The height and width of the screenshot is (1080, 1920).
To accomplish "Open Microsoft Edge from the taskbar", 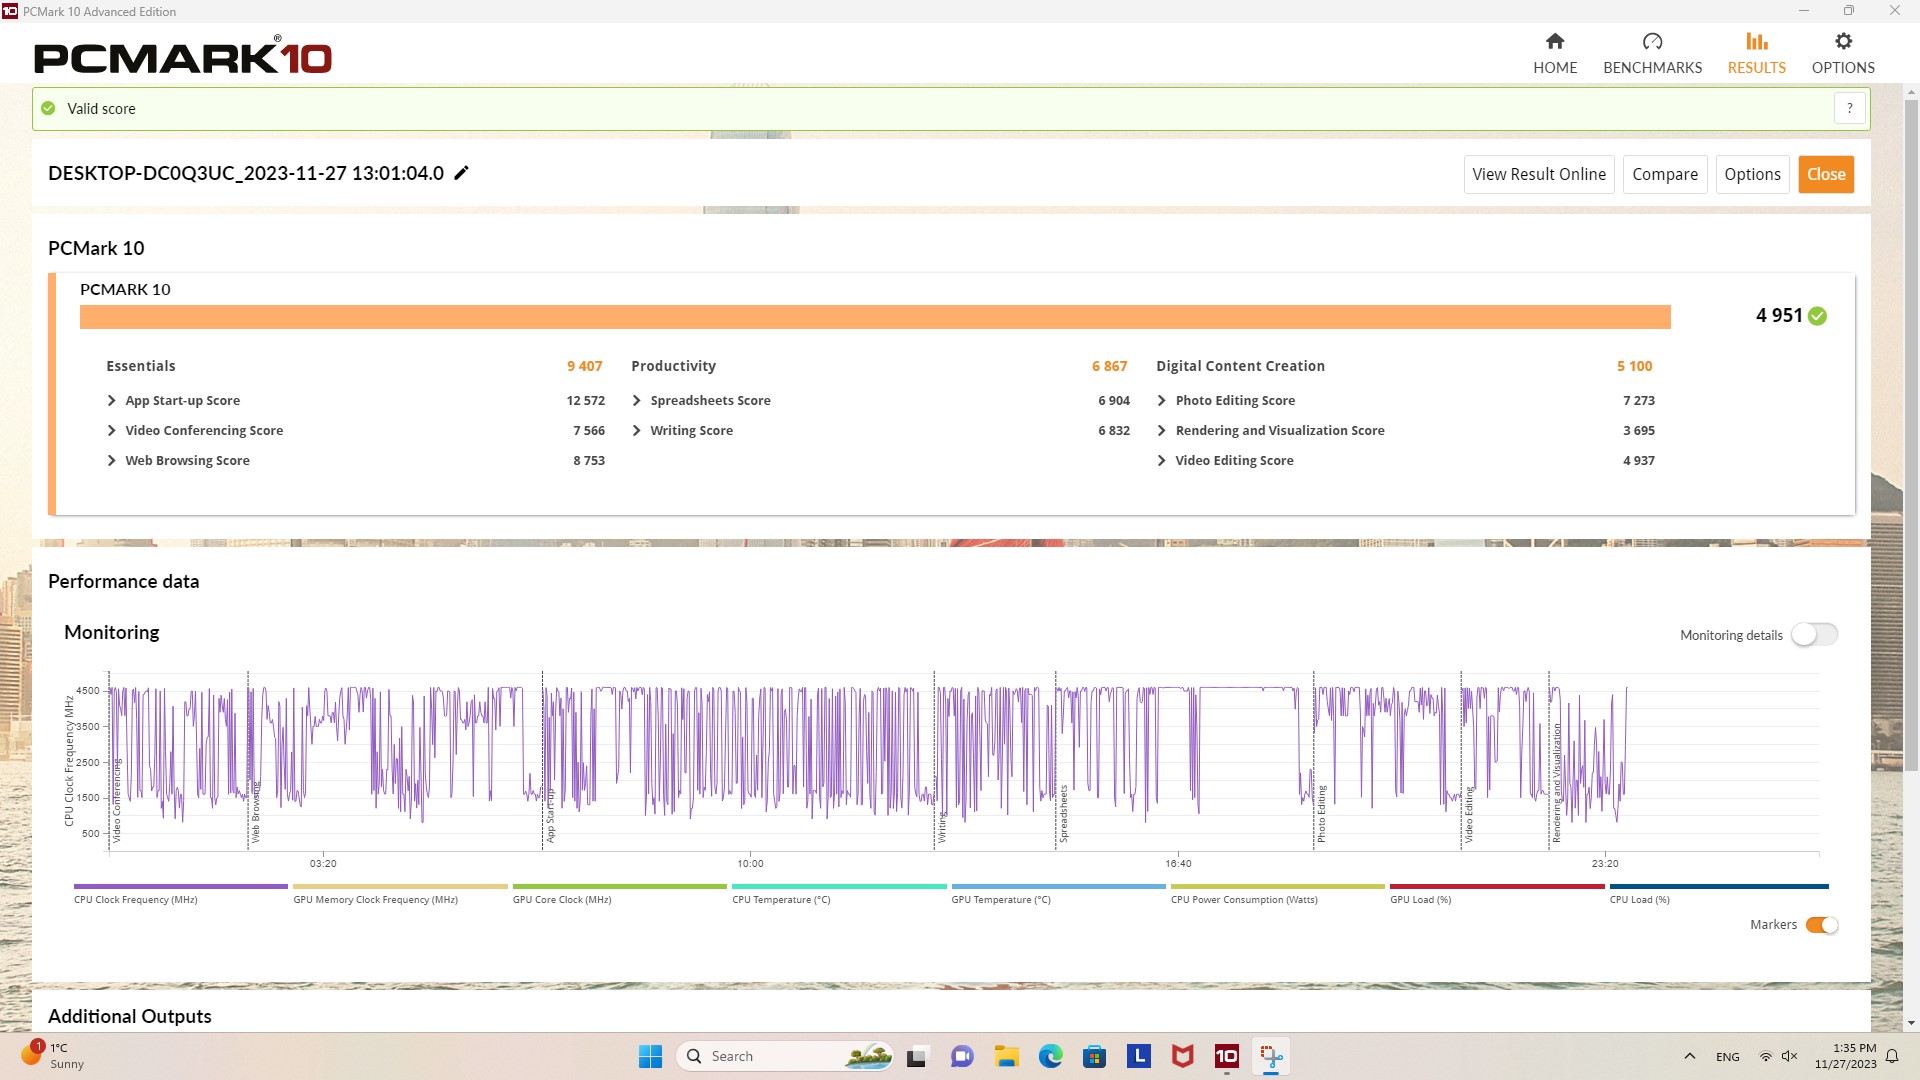I will (x=1050, y=1056).
